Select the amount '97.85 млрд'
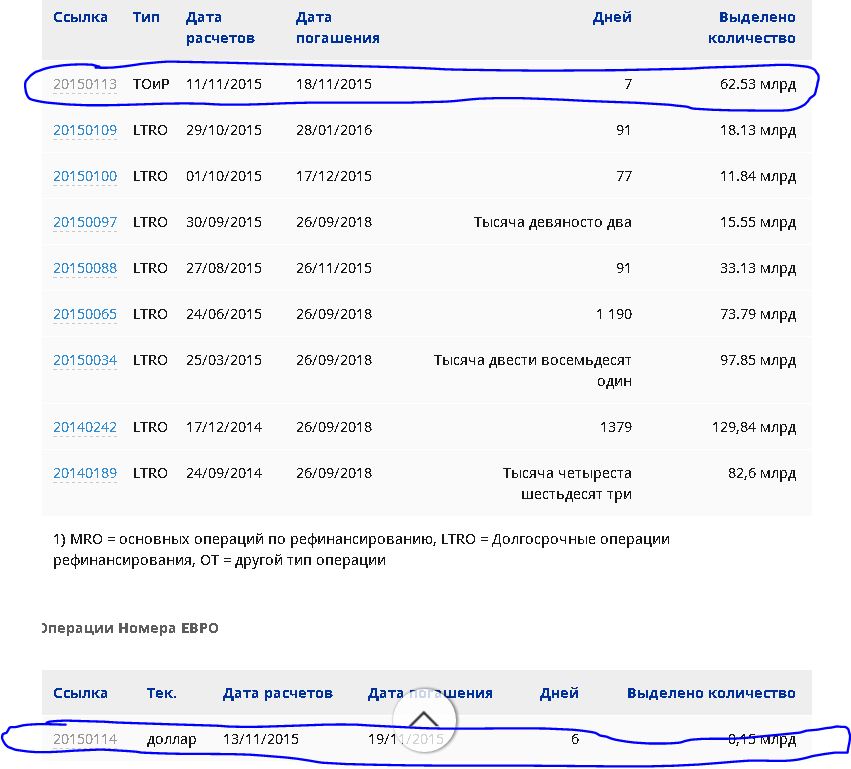Viewport: 851px width, 769px height. [x=758, y=361]
